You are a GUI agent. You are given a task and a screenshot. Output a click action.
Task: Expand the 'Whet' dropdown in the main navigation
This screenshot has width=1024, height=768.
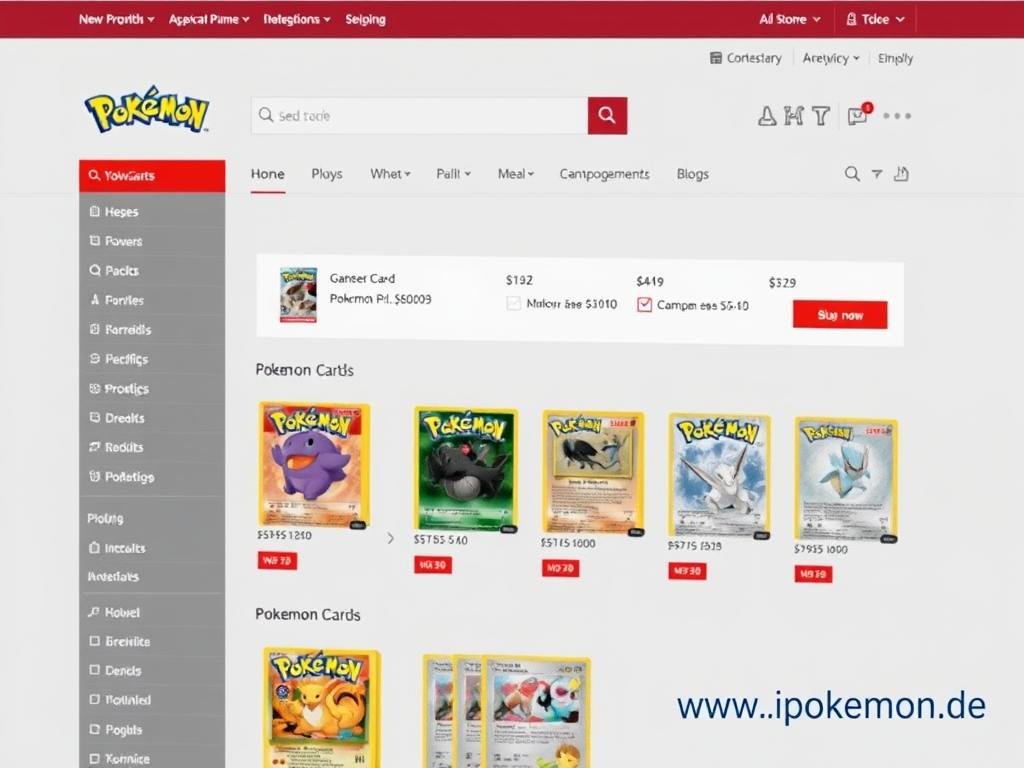(389, 174)
